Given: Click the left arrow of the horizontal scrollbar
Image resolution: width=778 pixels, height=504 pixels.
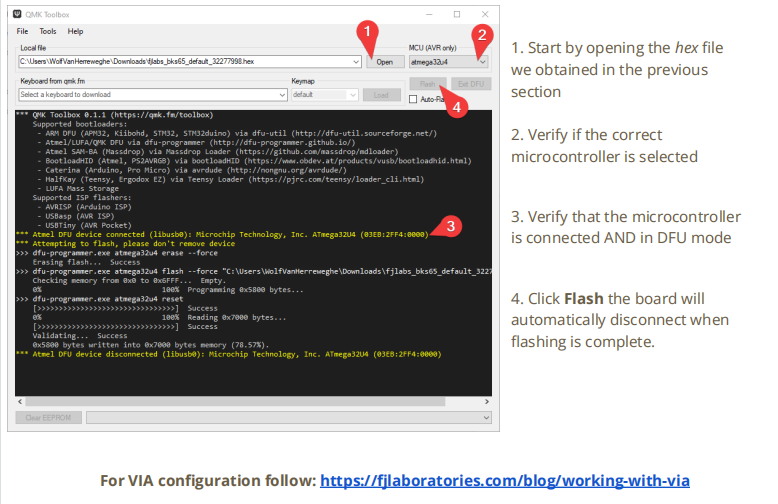Looking at the screenshot, I should pyautogui.click(x=20, y=401).
